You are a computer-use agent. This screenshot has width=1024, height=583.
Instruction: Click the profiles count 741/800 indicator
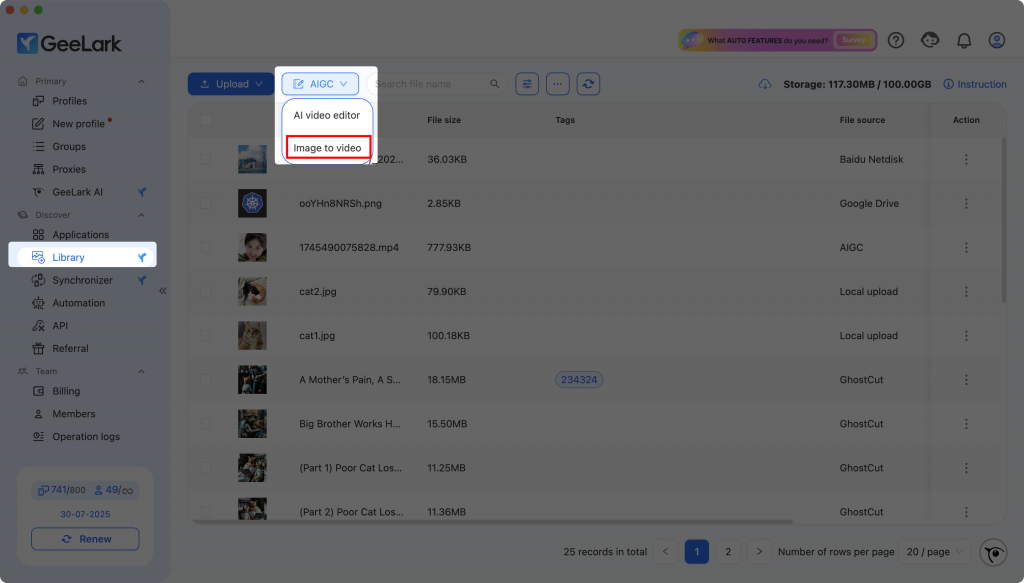click(x=62, y=490)
